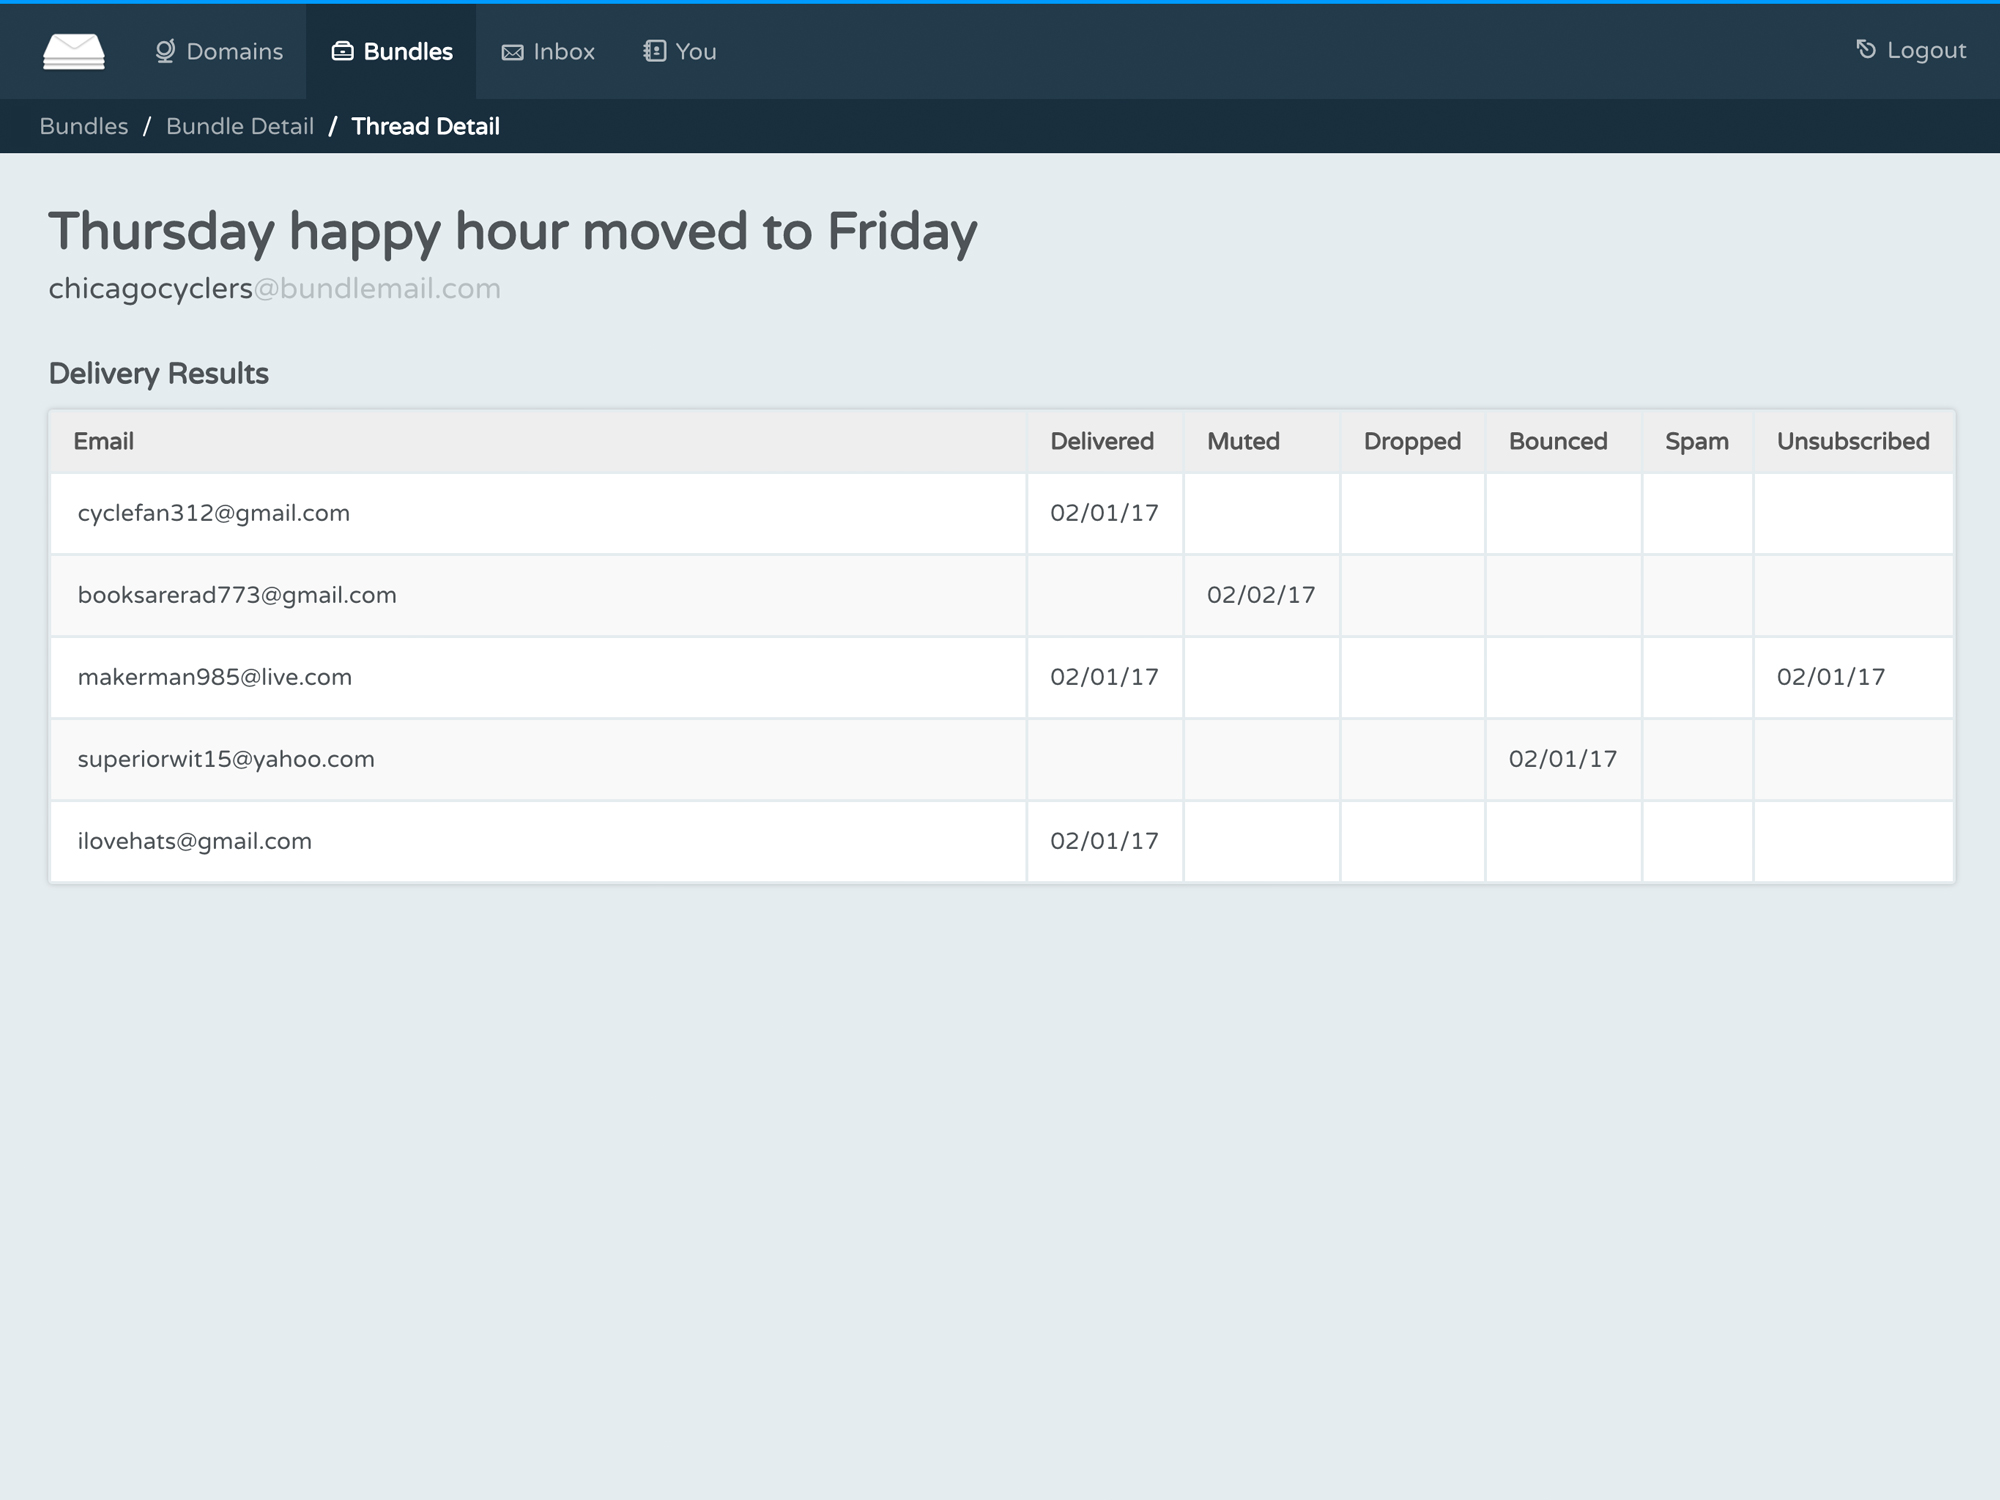Click the Logout link

point(1911,50)
